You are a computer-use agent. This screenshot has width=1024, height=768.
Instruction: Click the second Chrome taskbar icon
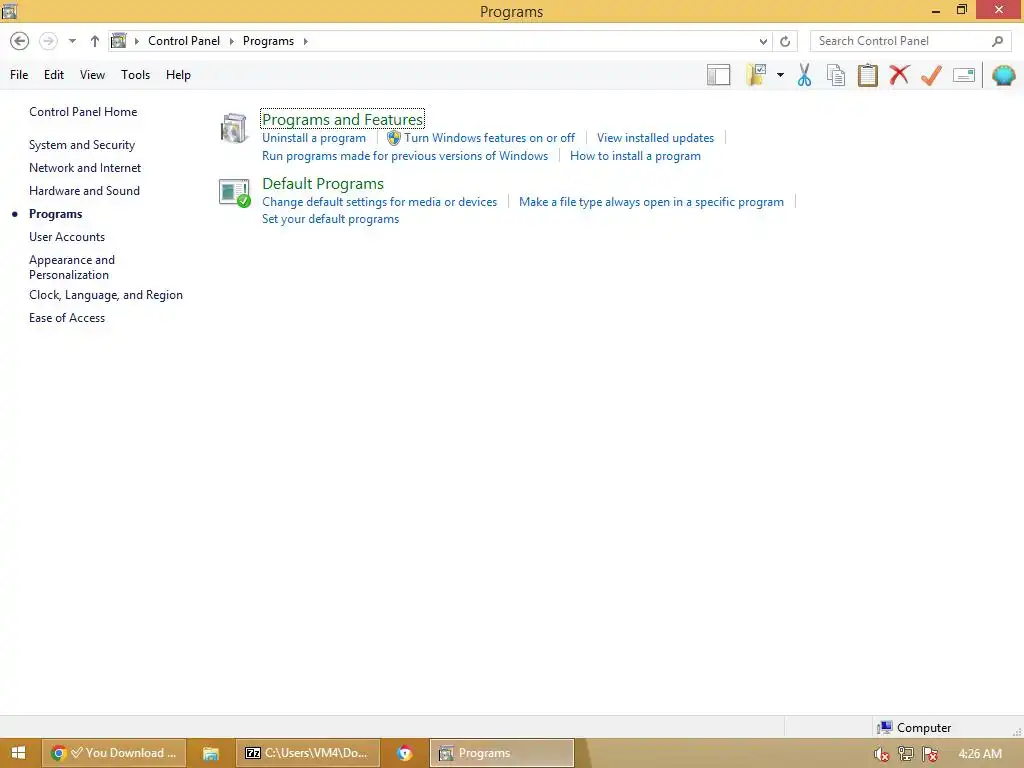pos(405,753)
